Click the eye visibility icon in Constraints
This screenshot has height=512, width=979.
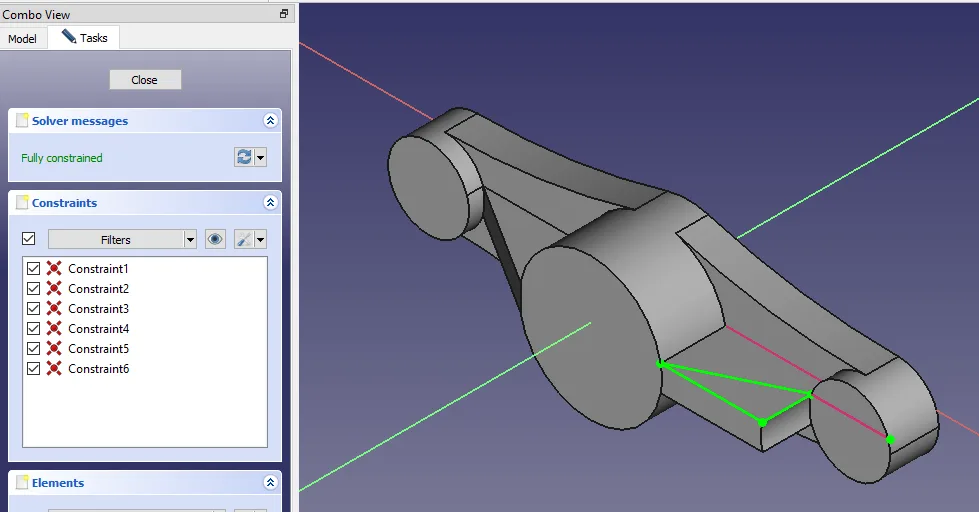(x=215, y=239)
